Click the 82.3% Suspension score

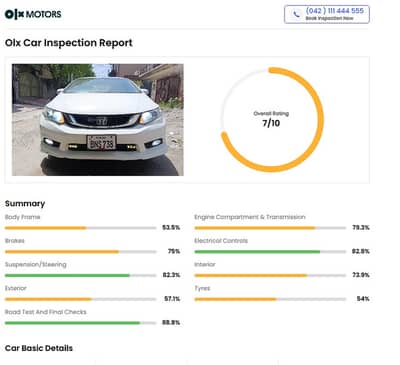point(171,275)
